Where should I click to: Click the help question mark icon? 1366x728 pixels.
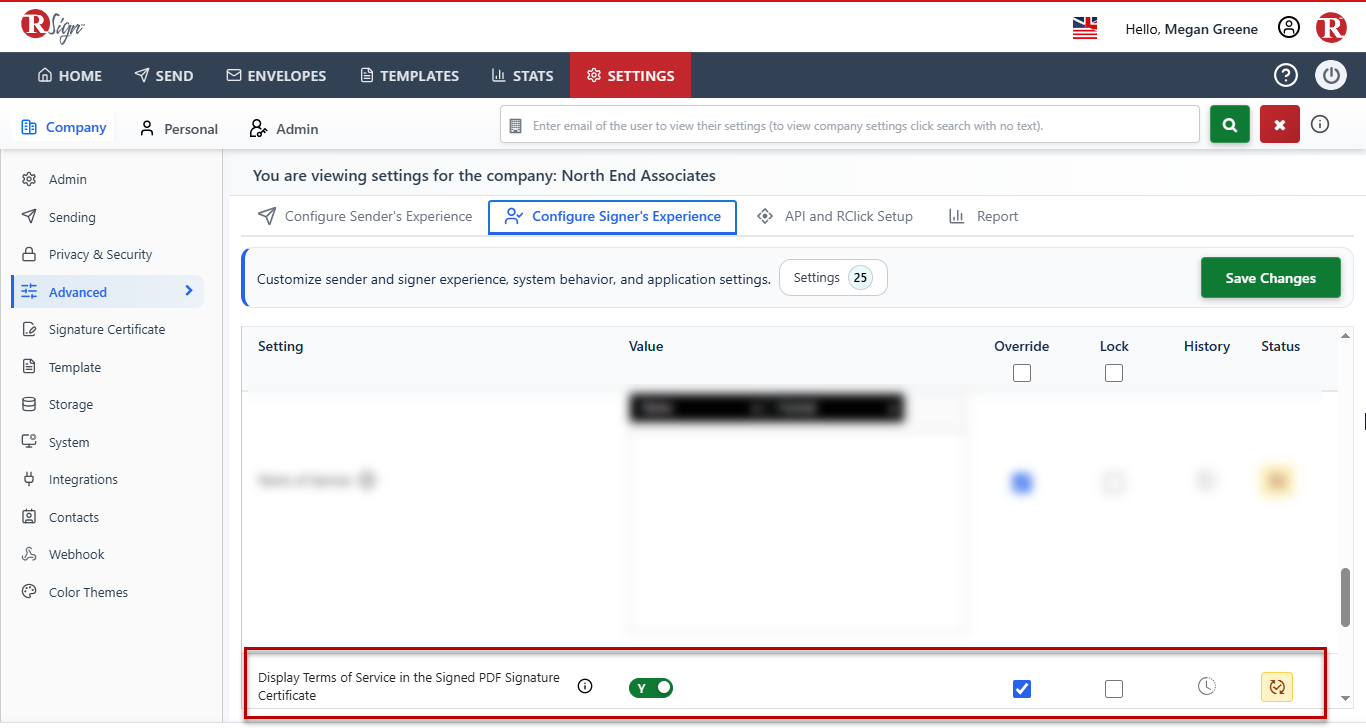[1285, 75]
